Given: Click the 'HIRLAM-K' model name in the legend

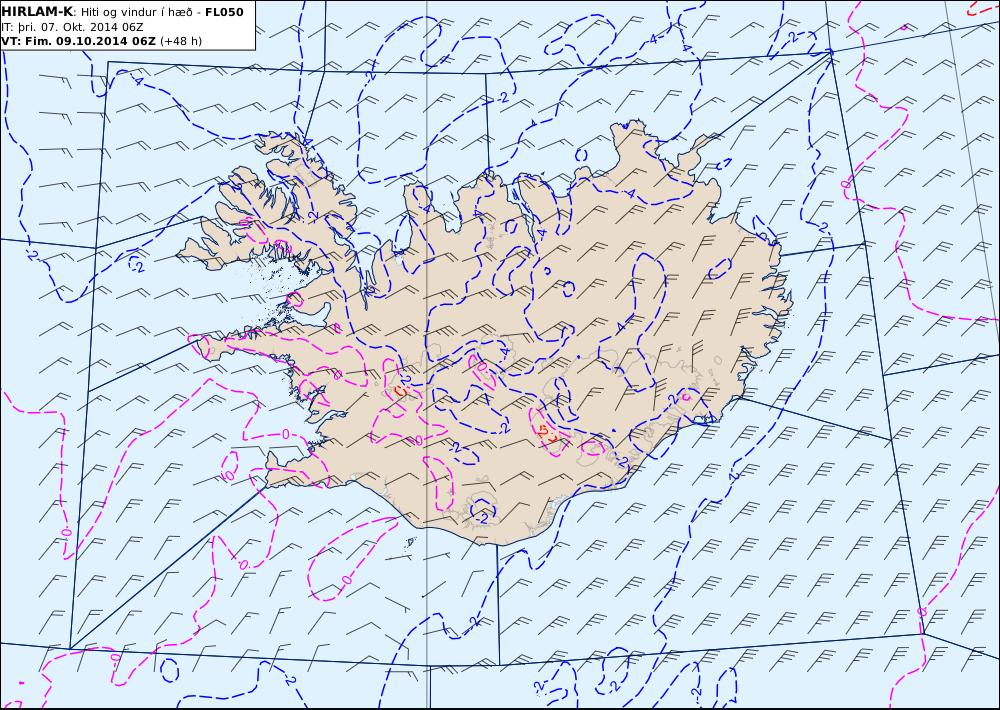Looking at the screenshot, I should point(37,12).
